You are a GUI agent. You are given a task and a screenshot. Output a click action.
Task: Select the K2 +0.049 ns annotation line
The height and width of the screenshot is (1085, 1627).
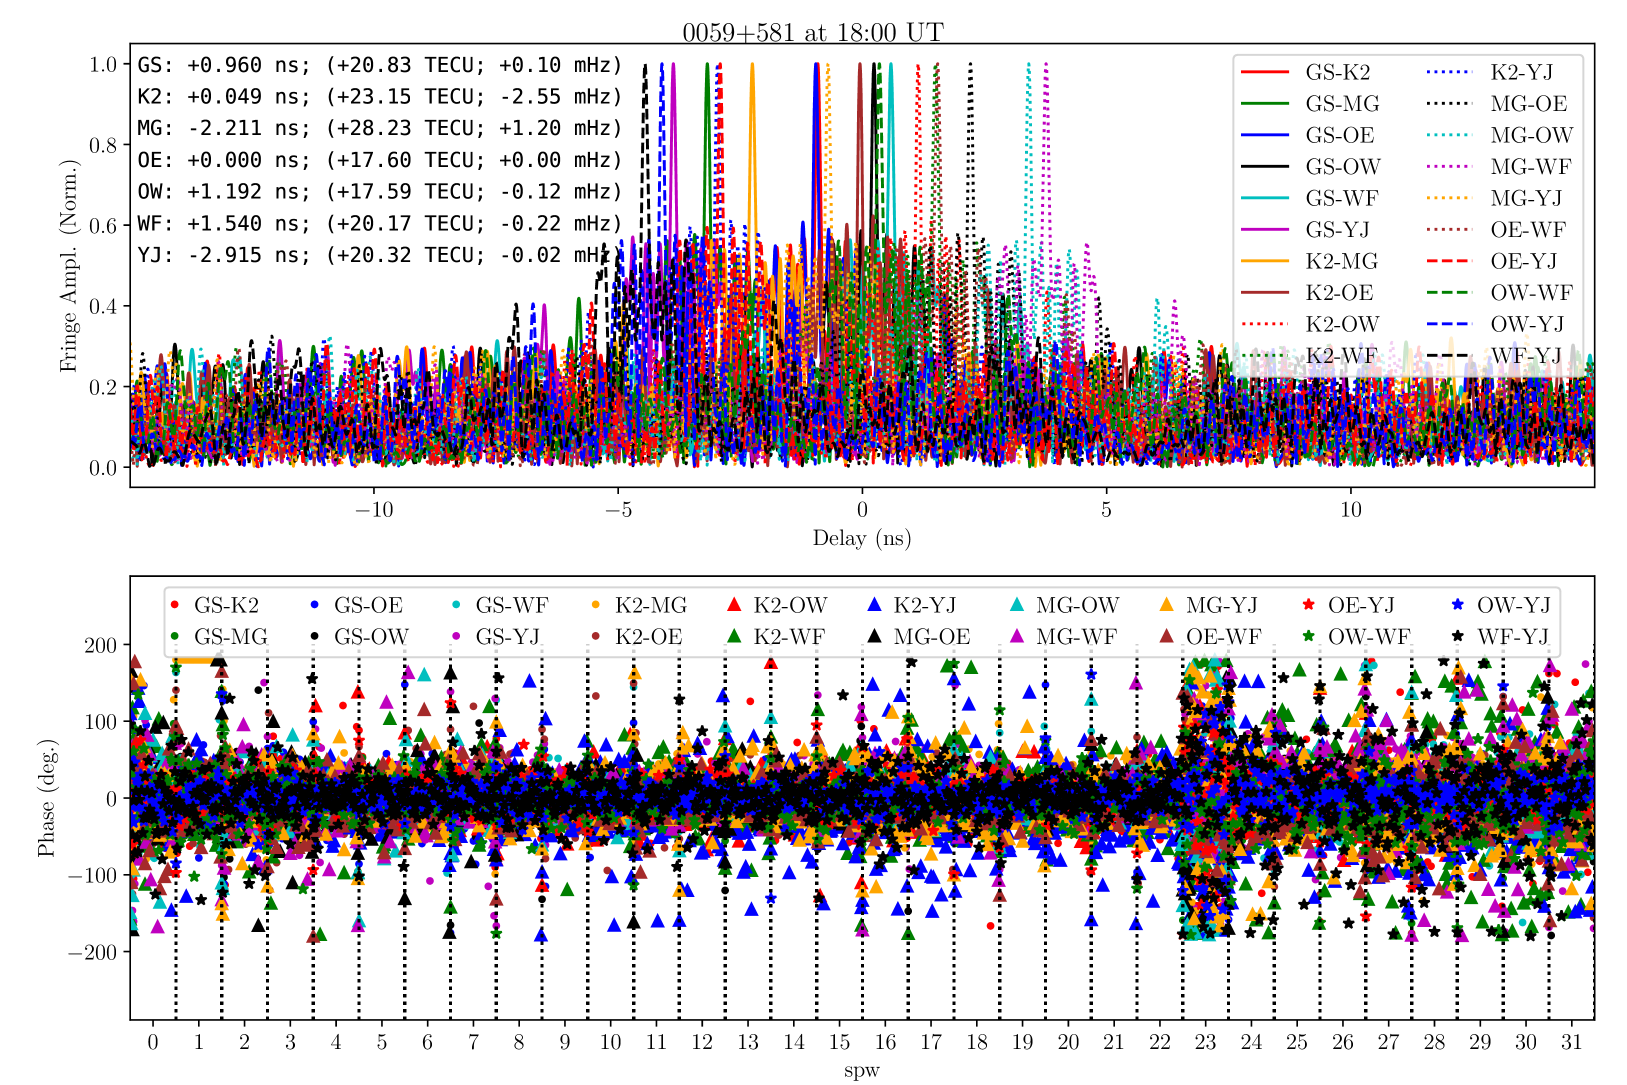380,97
